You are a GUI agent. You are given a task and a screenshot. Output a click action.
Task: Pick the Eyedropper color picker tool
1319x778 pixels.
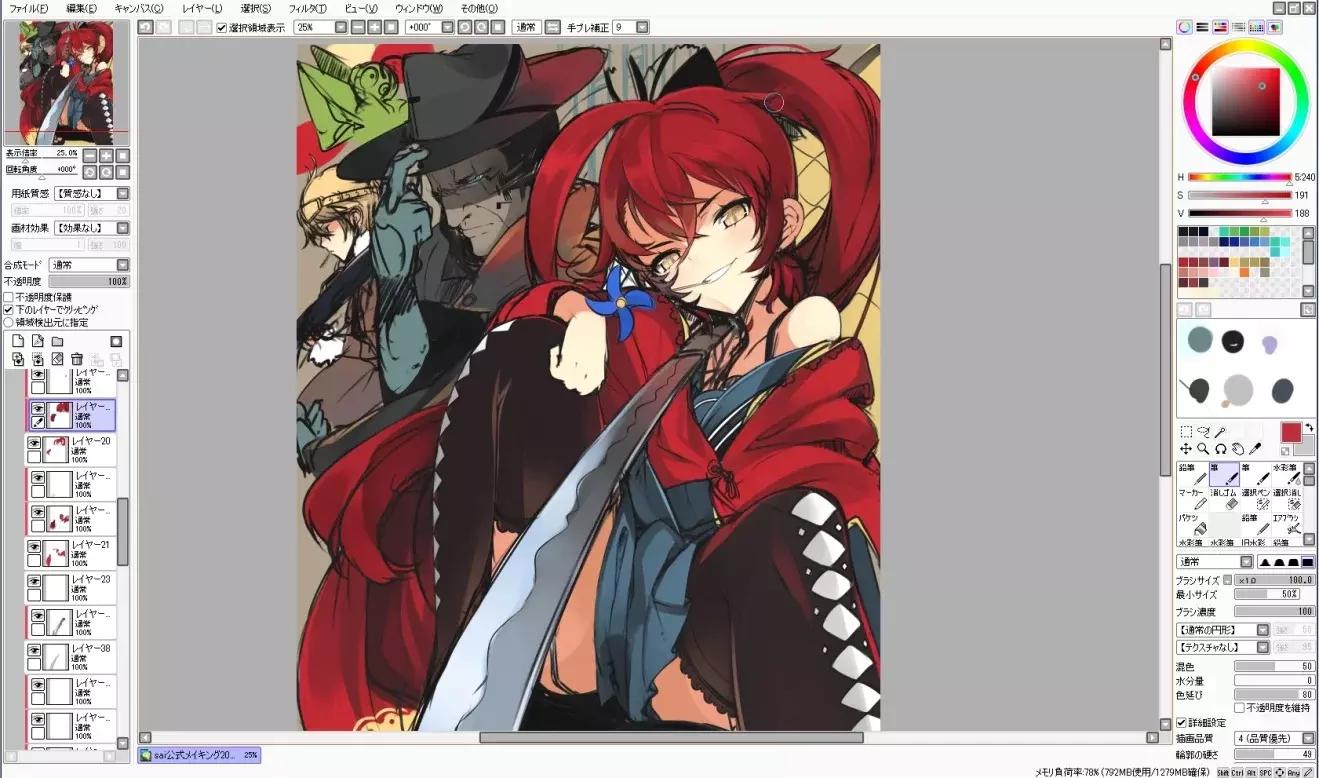pos(1256,449)
